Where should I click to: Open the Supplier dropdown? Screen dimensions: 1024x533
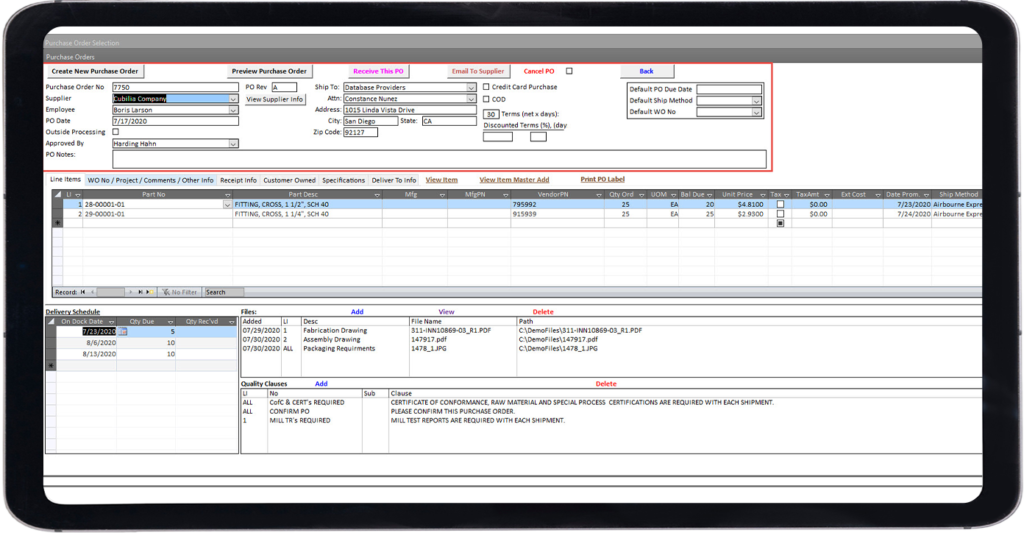233,99
